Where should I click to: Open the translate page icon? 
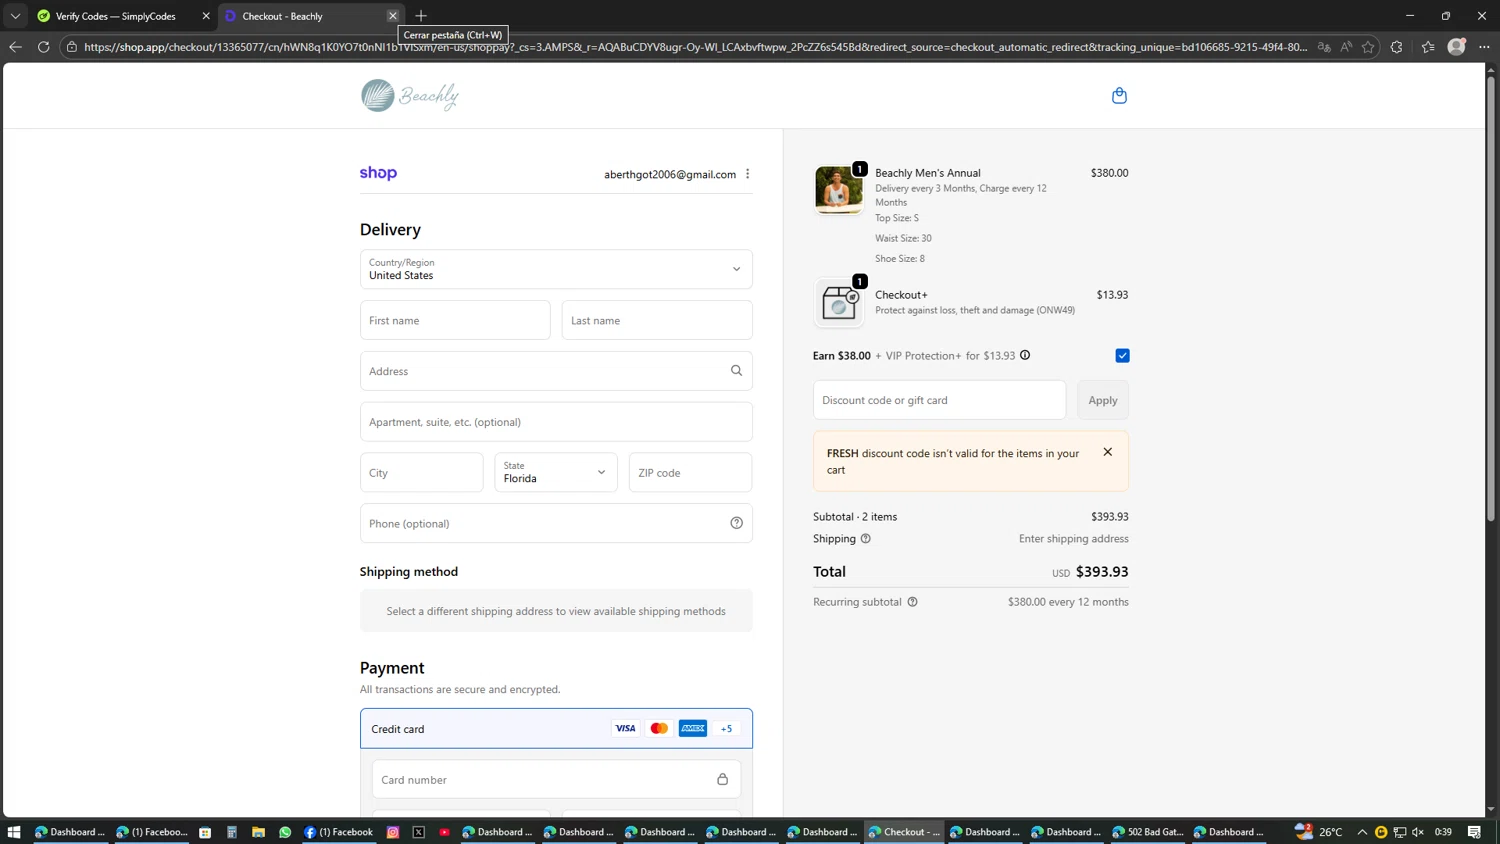coord(1324,47)
